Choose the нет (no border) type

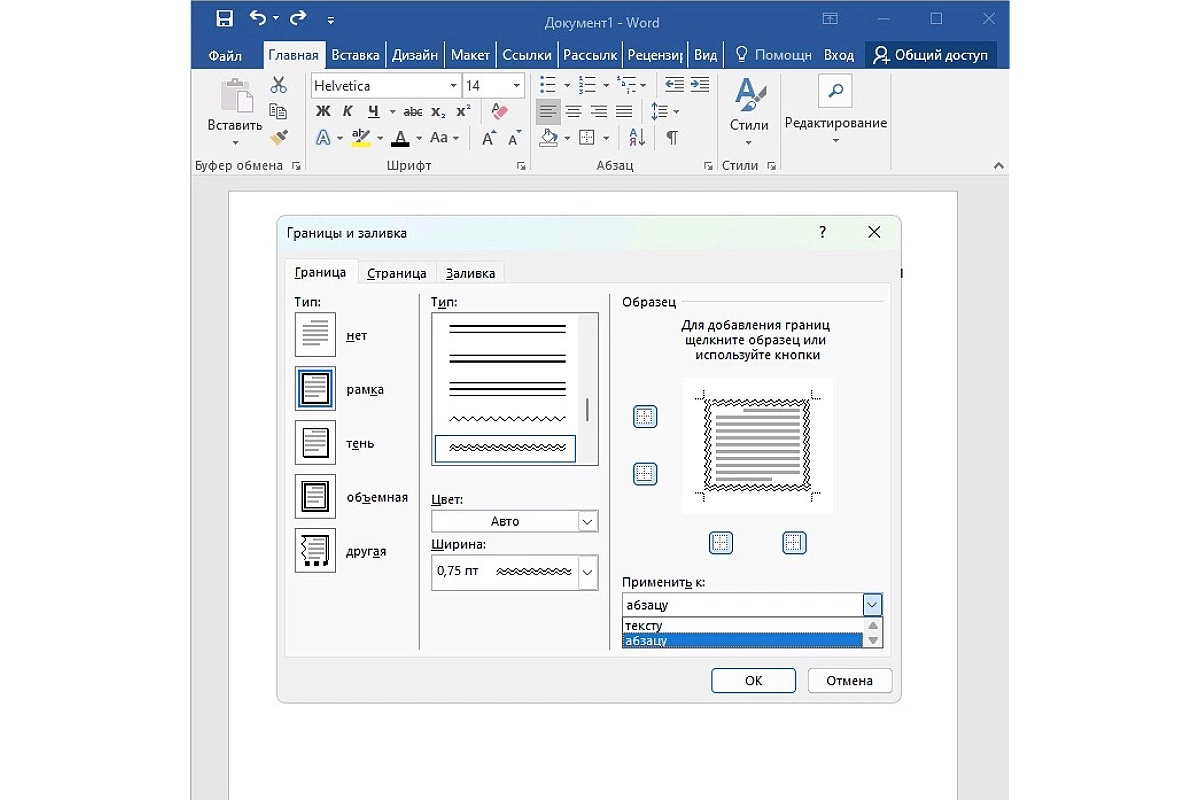(315, 335)
